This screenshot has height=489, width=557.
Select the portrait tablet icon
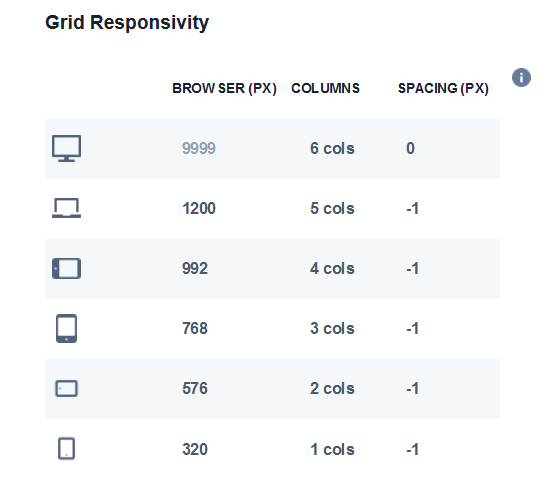click(x=66, y=328)
